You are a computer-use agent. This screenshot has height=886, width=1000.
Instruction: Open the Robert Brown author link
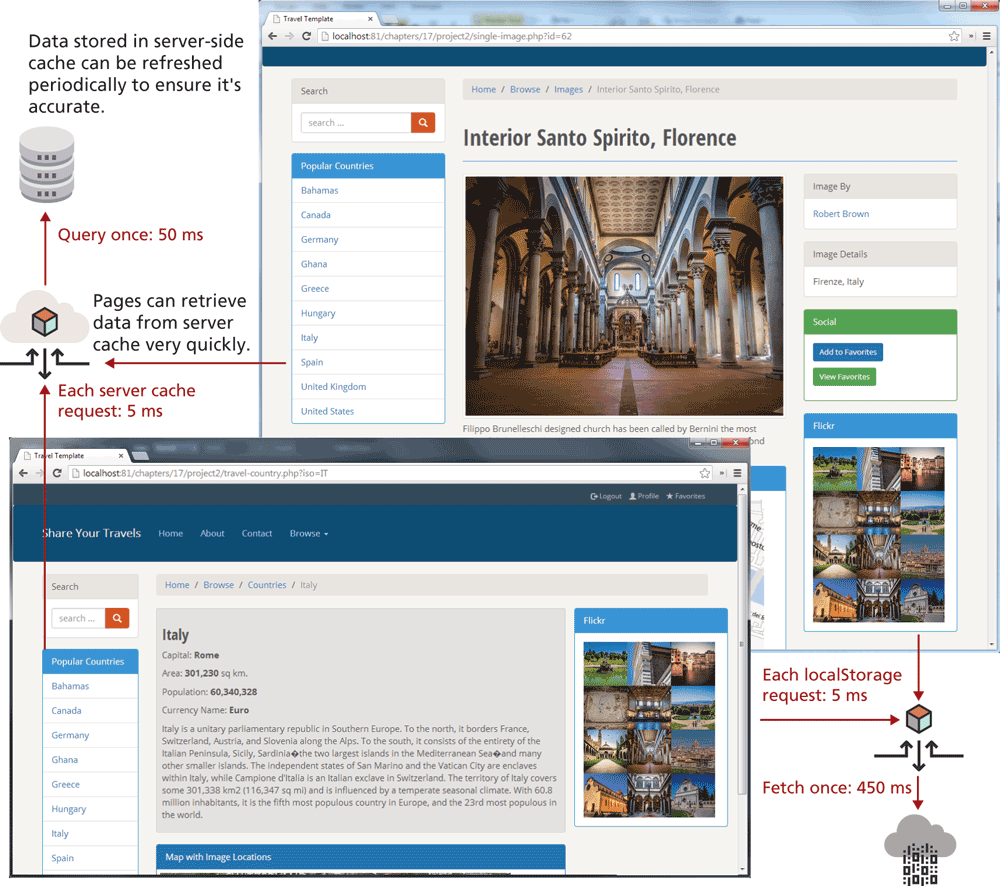841,214
